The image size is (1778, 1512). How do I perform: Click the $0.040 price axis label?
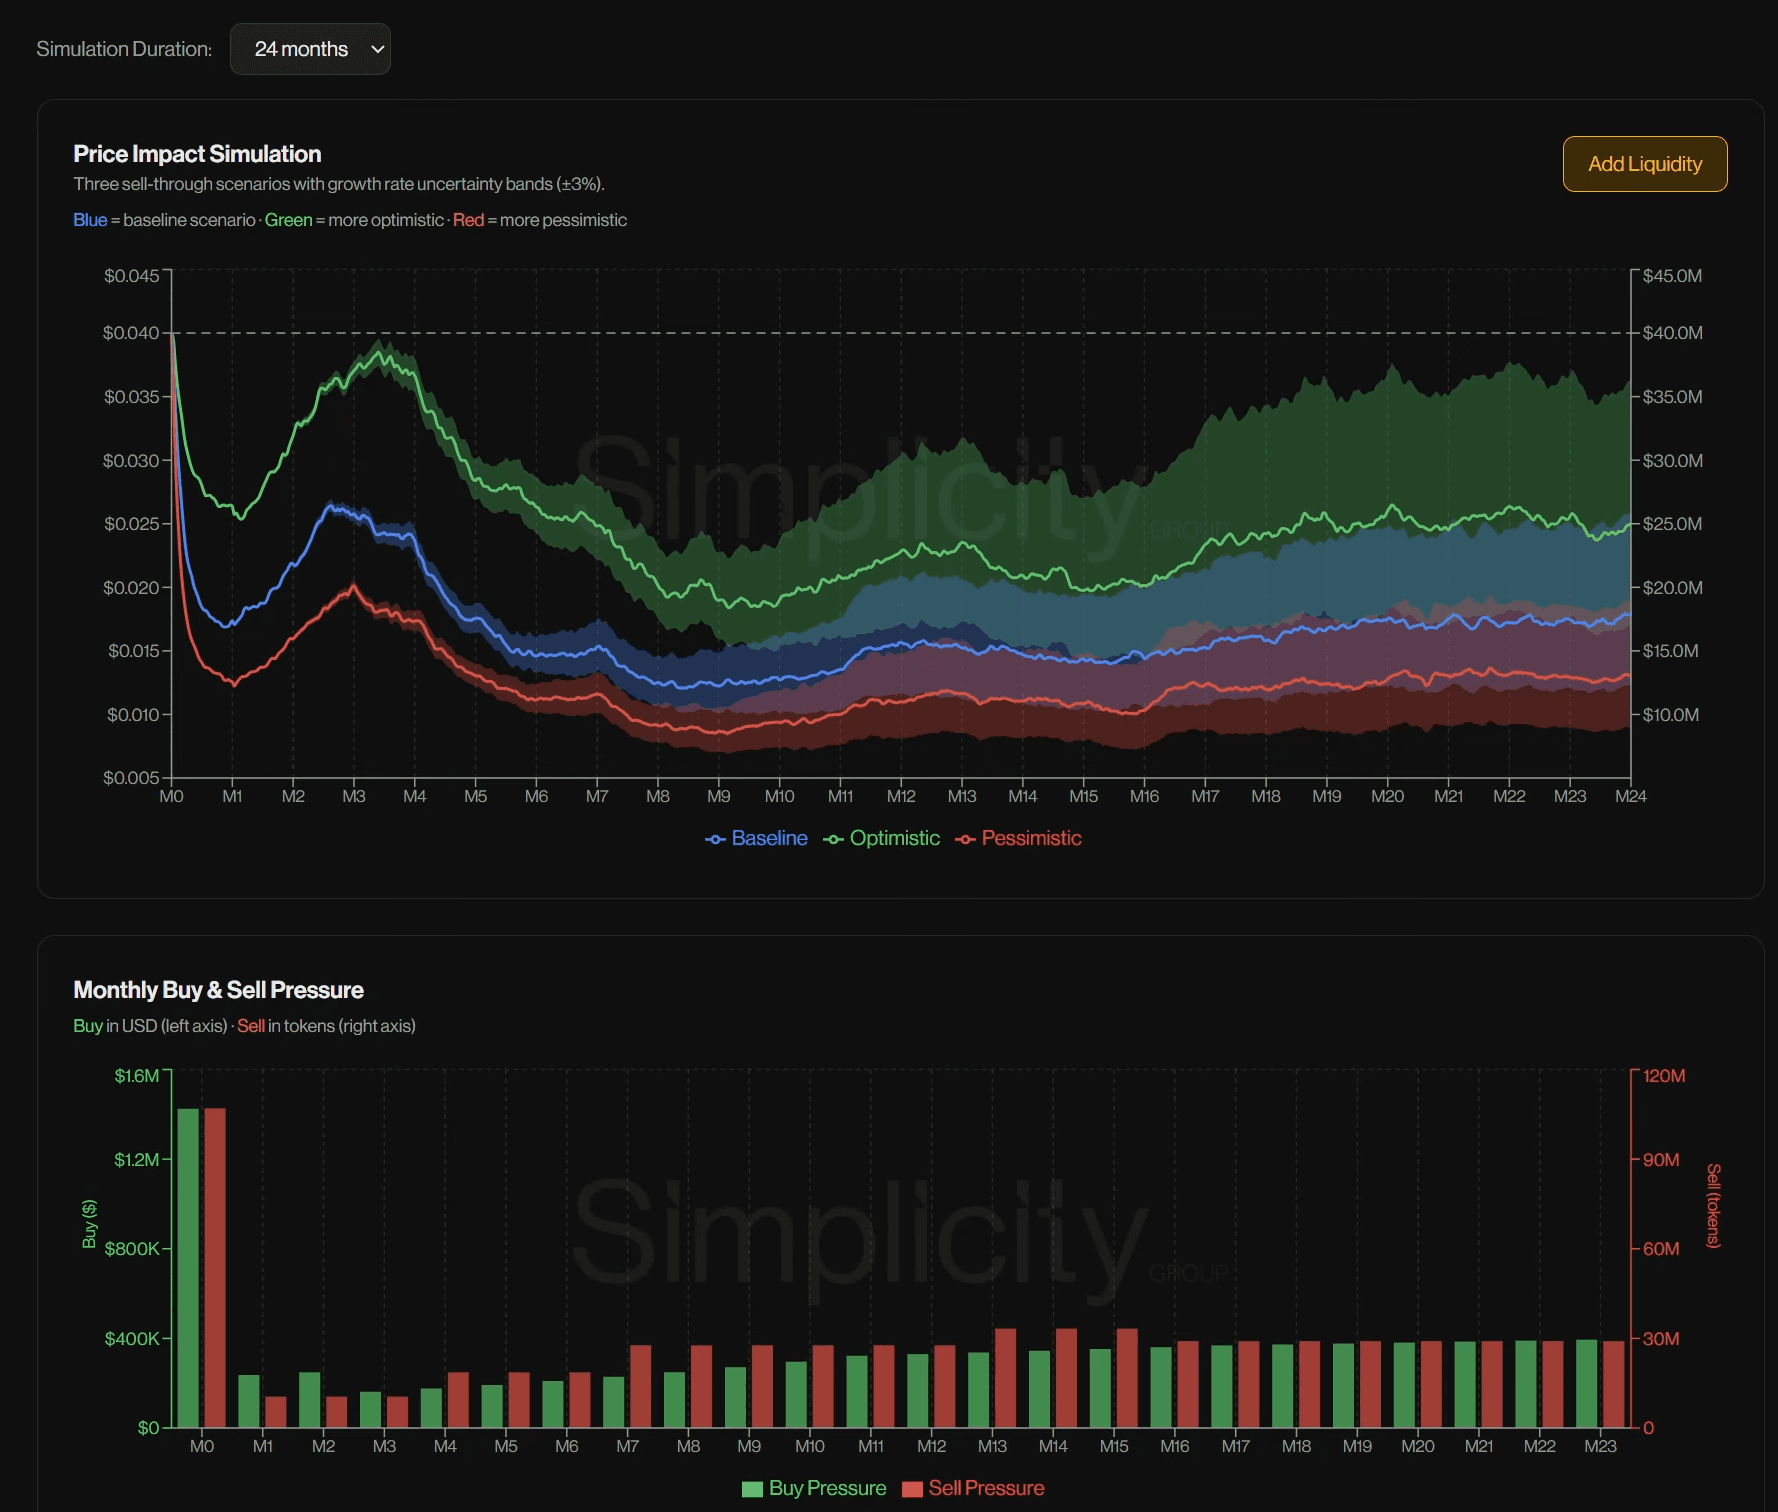(131, 333)
